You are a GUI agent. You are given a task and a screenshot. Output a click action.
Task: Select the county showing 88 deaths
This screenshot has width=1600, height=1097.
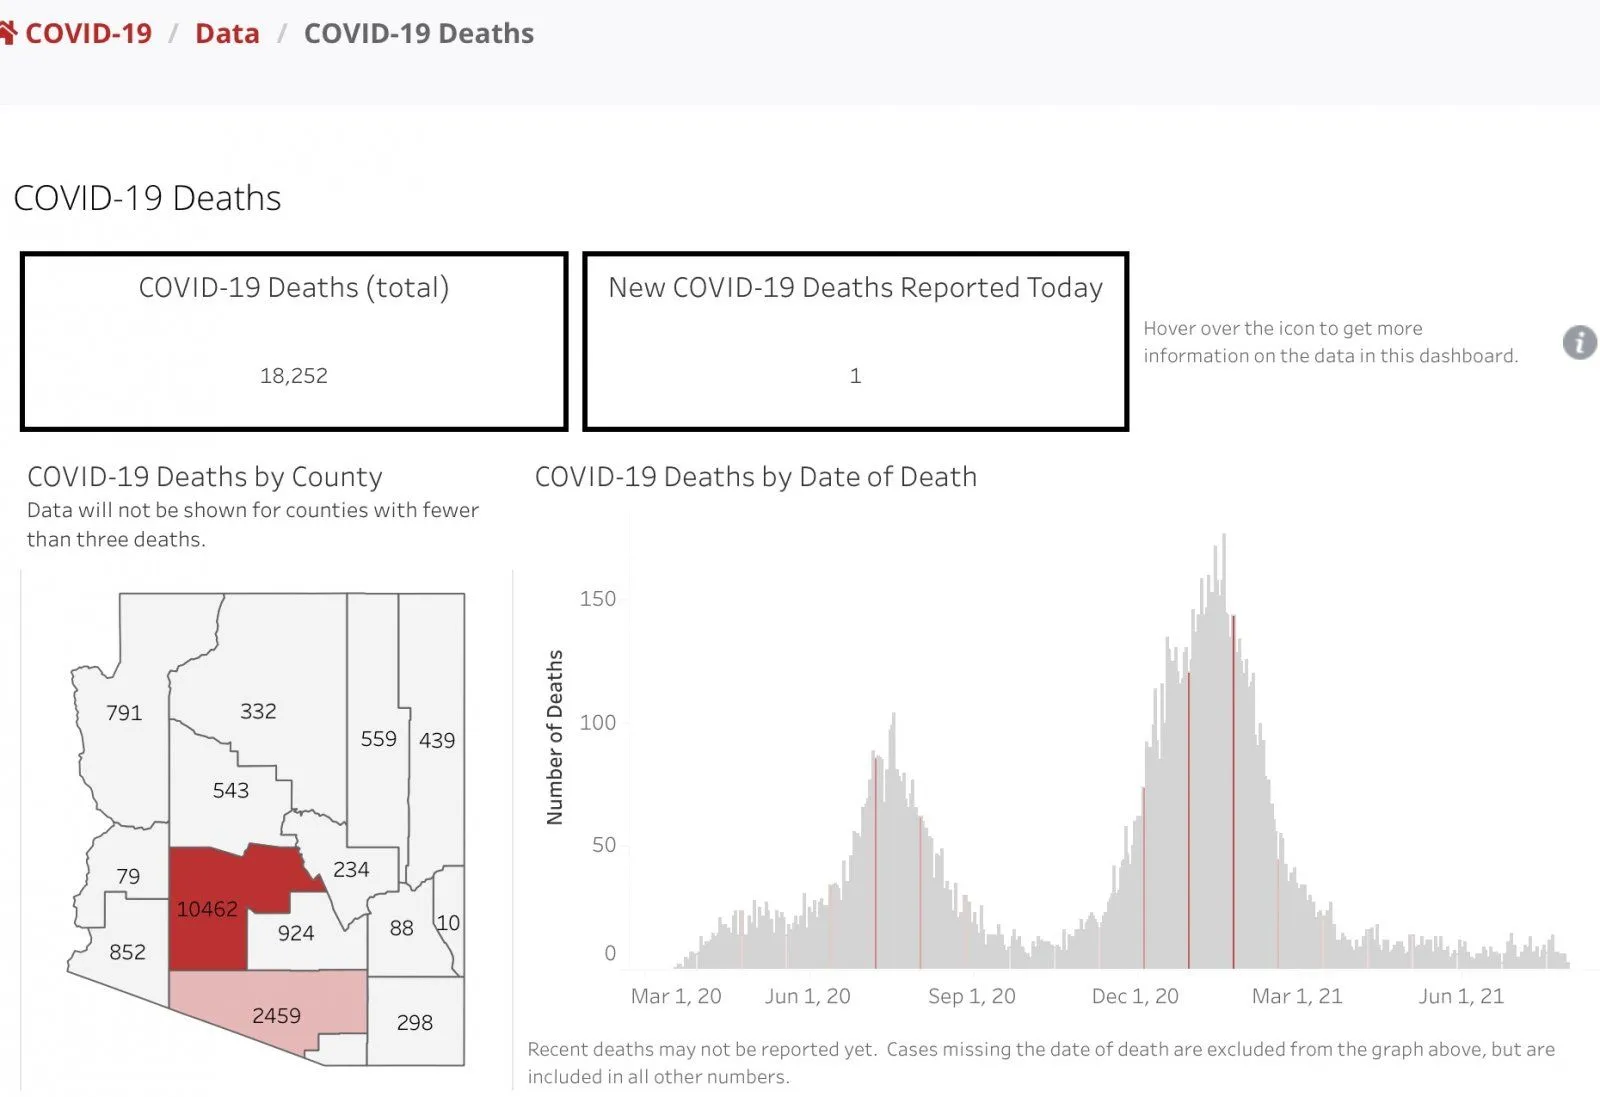click(x=401, y=928)
